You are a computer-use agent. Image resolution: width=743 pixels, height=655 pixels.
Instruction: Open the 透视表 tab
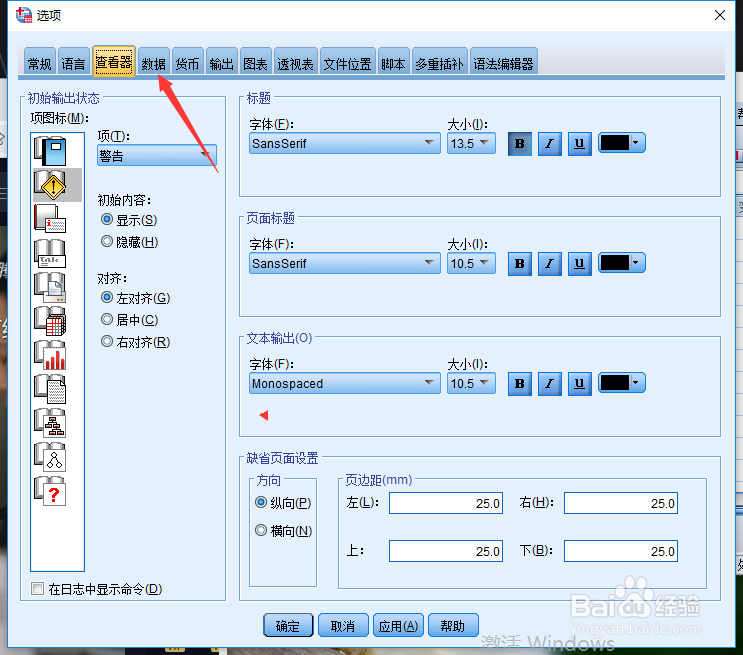[x=296, y=63]
